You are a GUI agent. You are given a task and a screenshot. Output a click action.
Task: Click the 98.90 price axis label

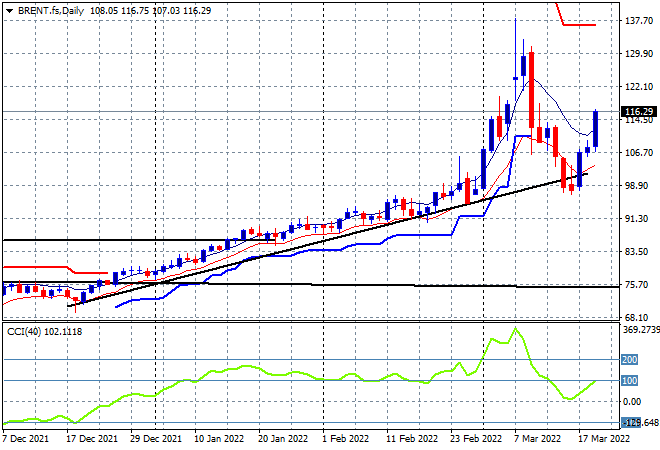tap(637, 186)
